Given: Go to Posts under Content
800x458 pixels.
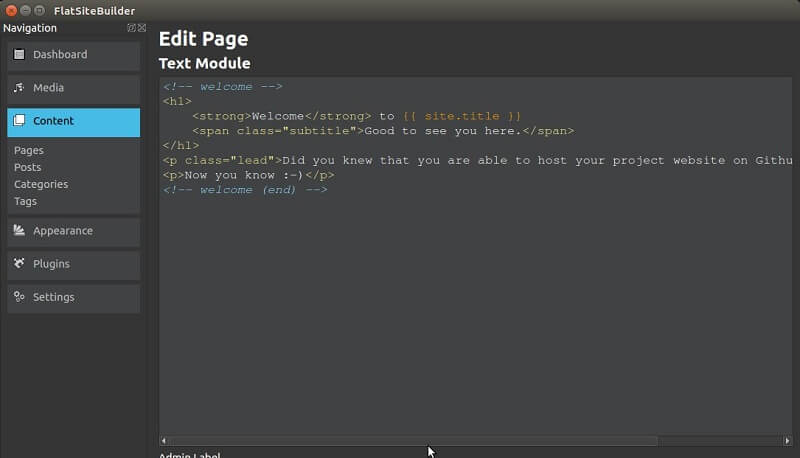Looking at the screenshot, I should tap(28, 167).
